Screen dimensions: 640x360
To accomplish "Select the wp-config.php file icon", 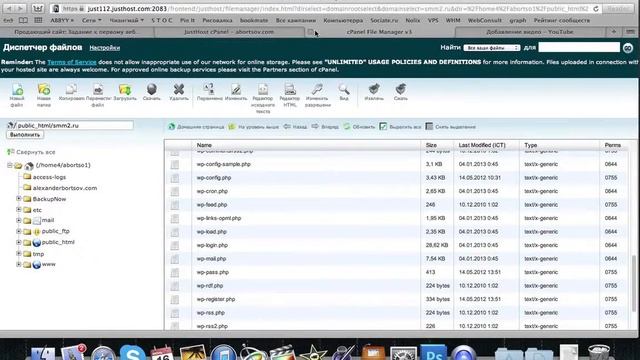I will point(175,178).
